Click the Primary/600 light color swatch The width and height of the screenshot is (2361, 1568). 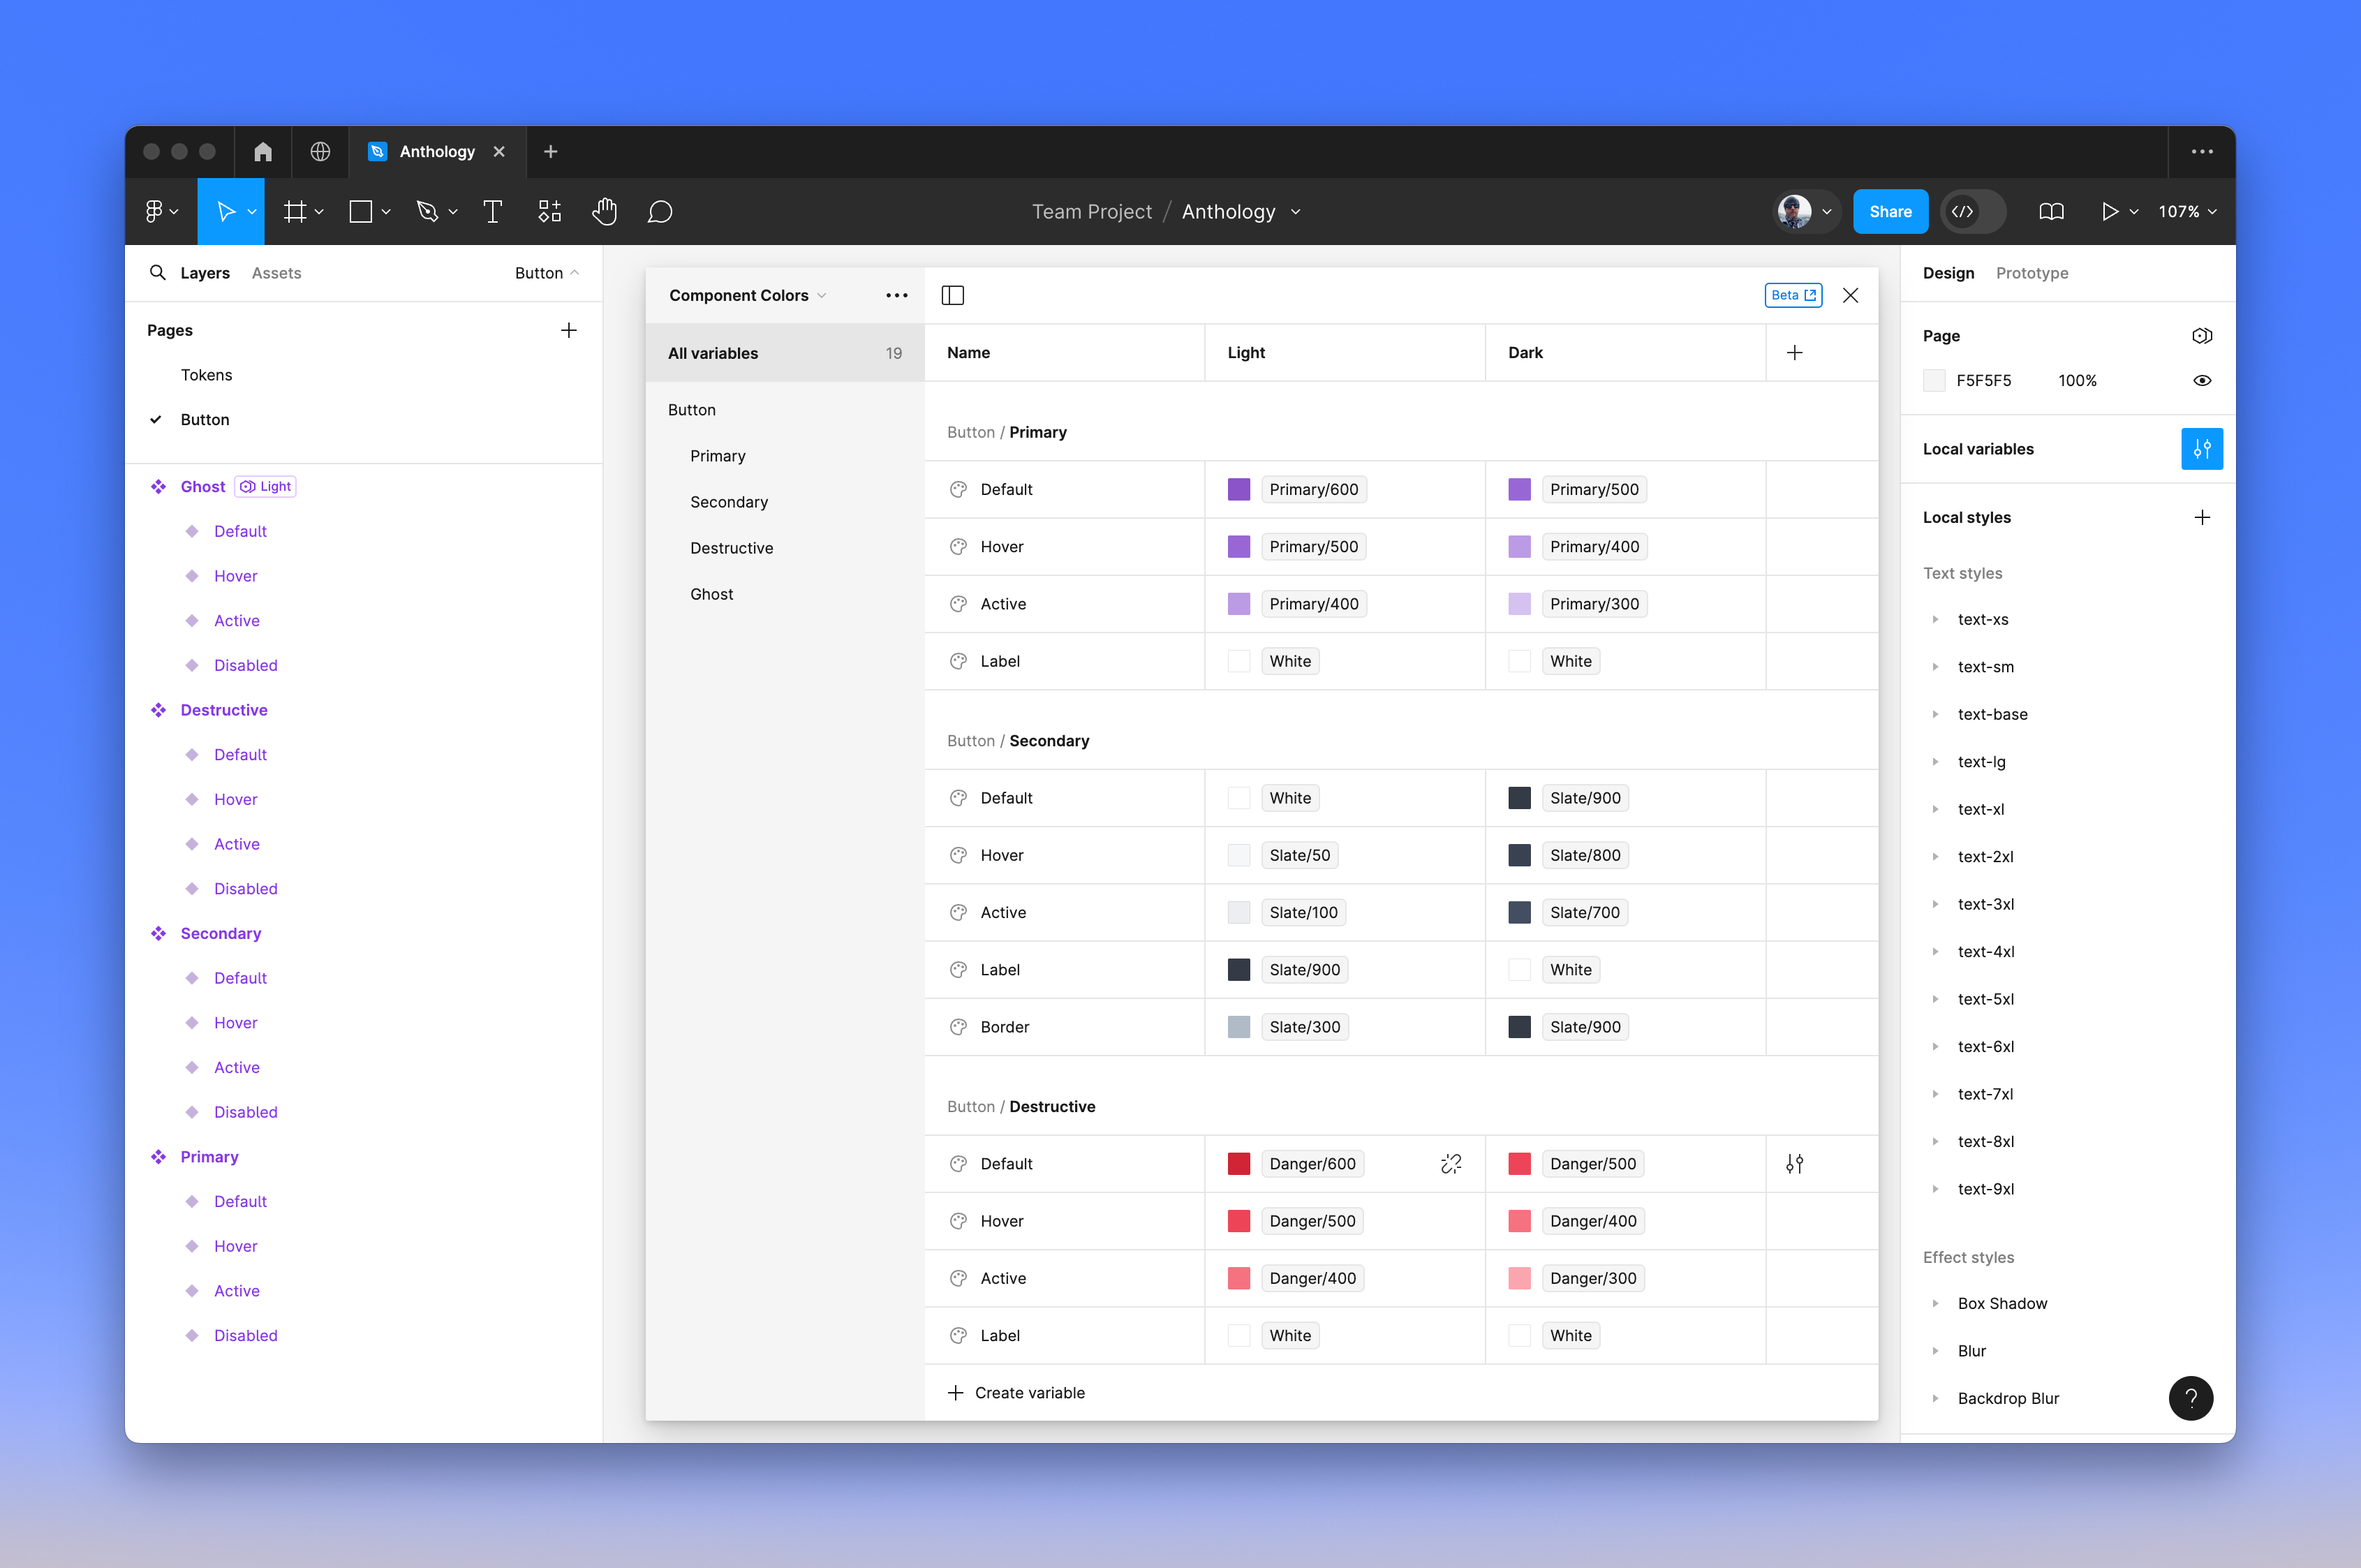pyautogui.click(x=1238, y=489)
